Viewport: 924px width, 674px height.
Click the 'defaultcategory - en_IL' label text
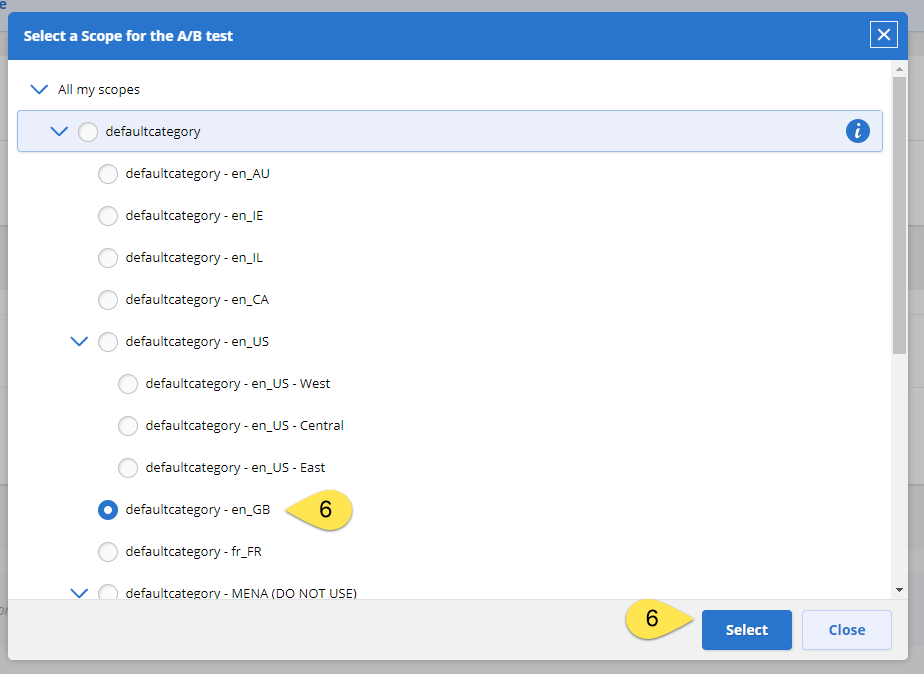194,257
